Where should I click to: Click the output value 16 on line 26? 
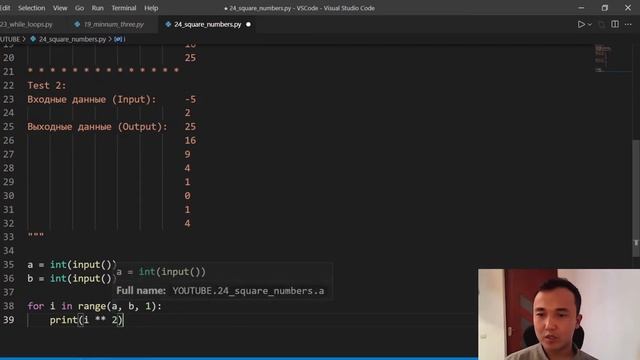tap(190, 140)
